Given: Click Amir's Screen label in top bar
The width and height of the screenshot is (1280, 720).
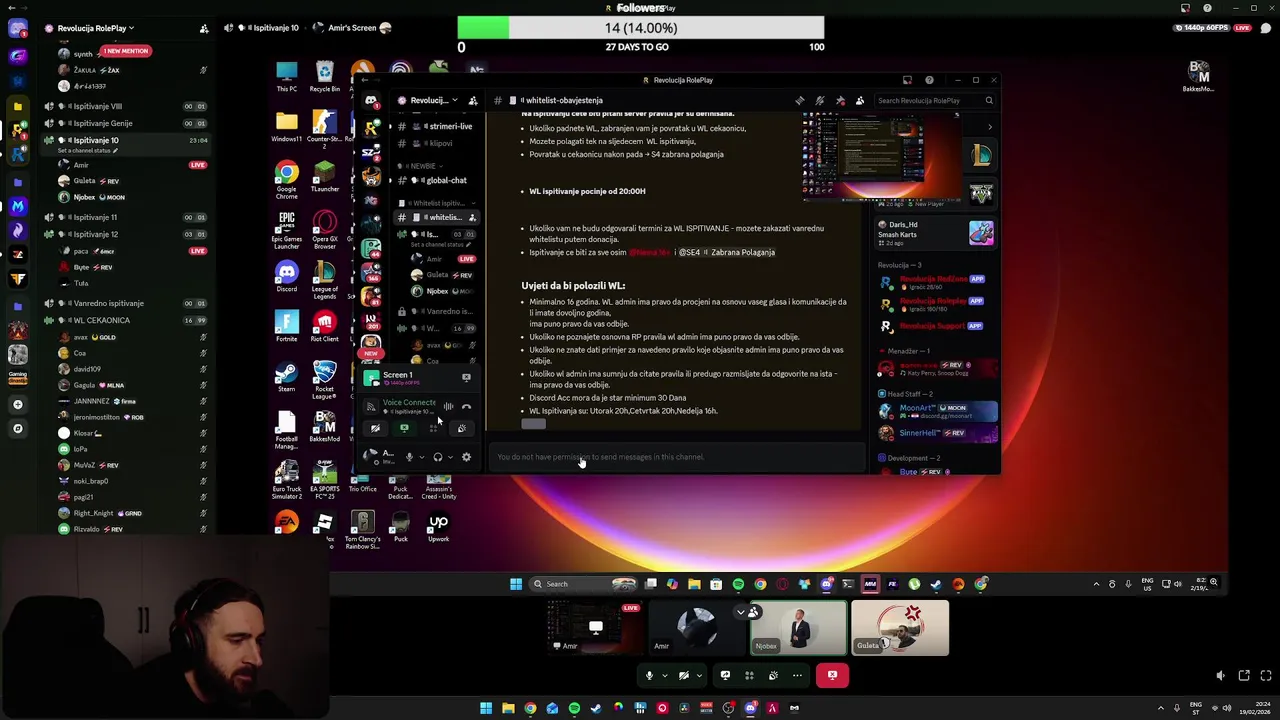Looking at the screenshot, I should point(352,28).
